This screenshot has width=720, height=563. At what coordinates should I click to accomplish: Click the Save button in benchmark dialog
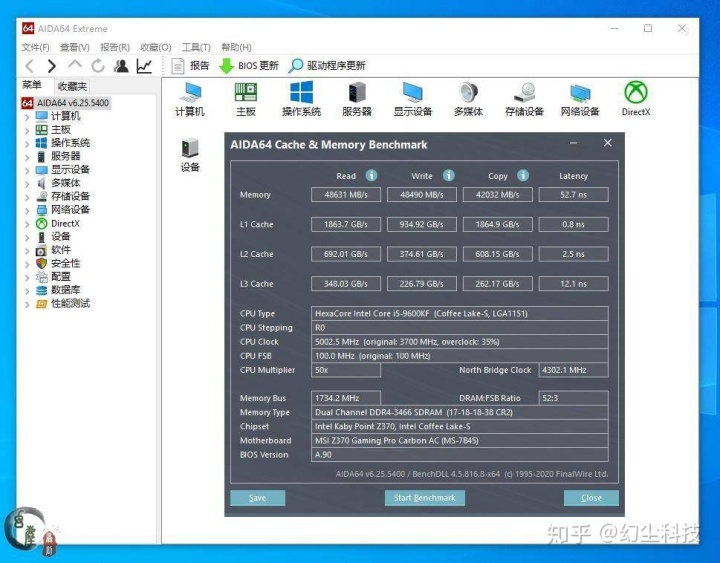click(x=257, y=498)
